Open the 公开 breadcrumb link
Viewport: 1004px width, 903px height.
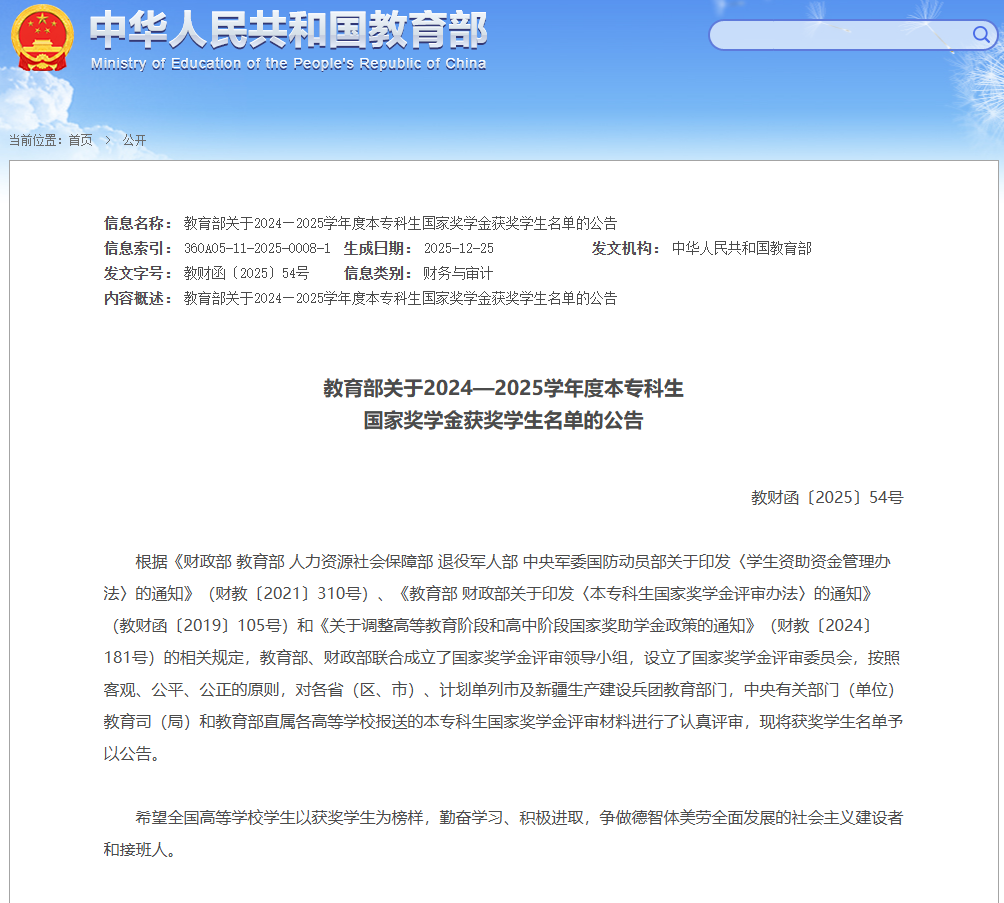point(134,140)
